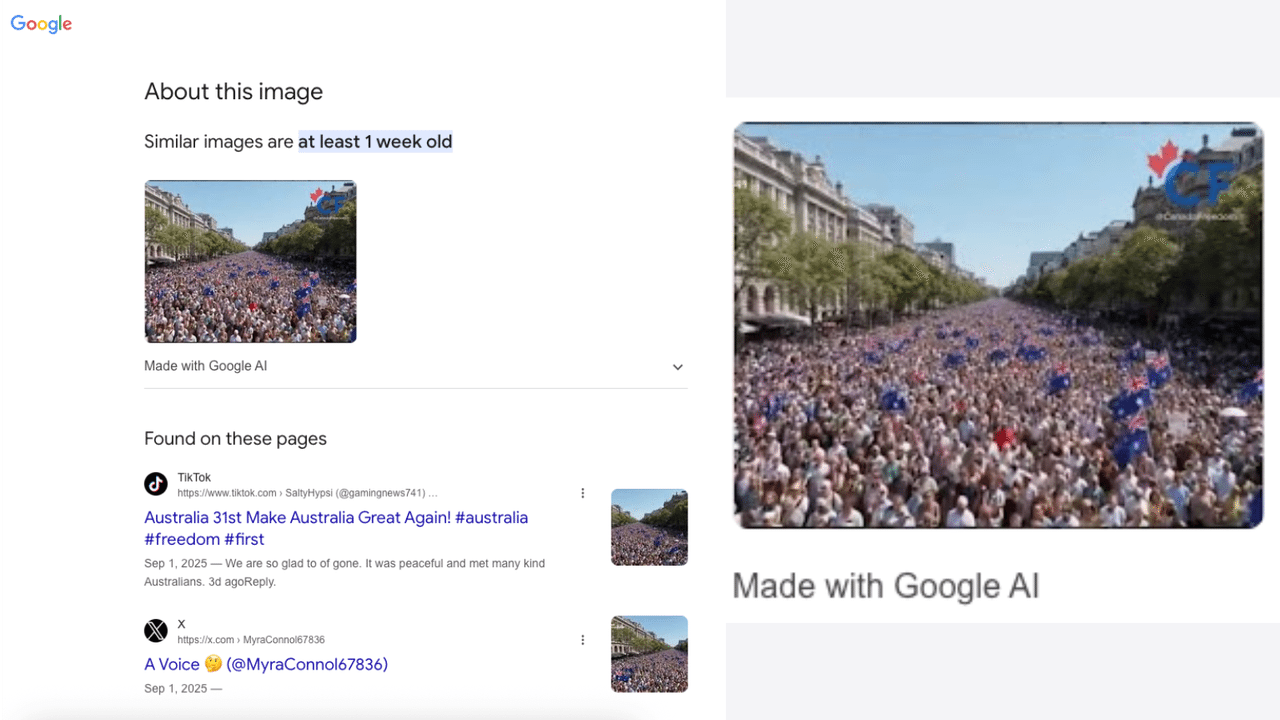Click the Google logo
1280x720 pixels.
[x=40, y=23]
